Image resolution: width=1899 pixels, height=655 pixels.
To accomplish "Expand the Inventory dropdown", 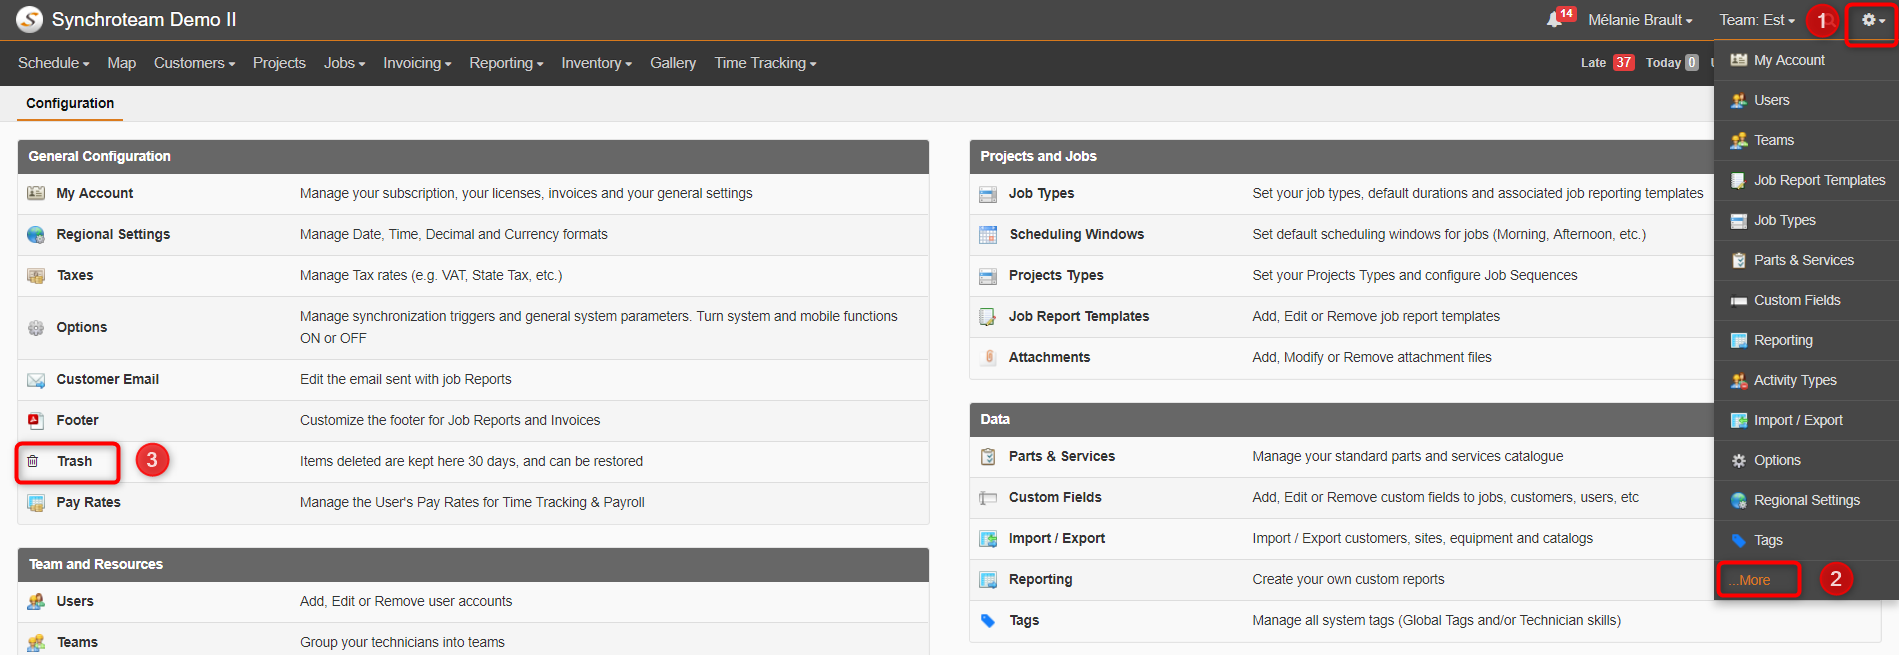I will pos(596,63).
